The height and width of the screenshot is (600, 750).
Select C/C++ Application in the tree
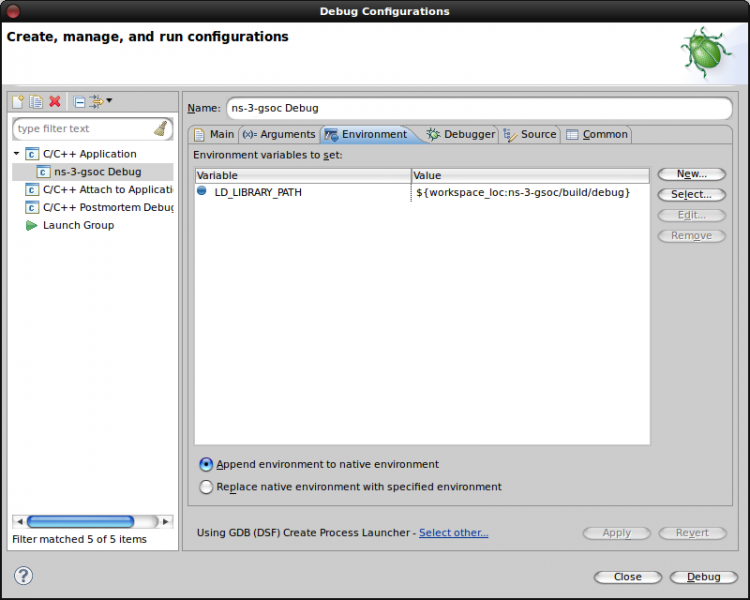point(89,154)
